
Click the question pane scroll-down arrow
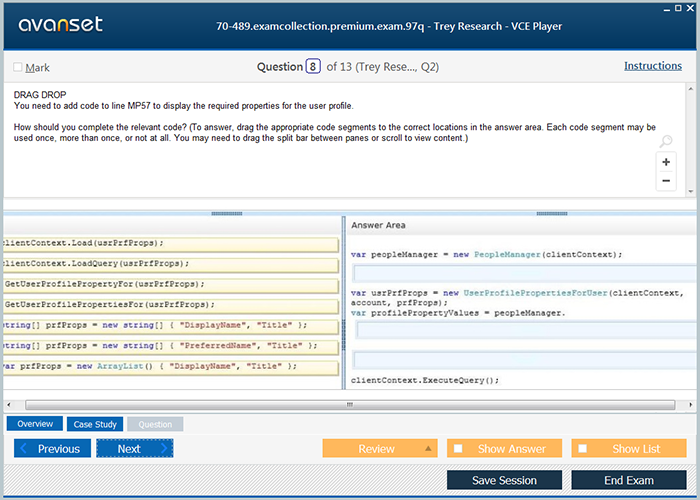coord(691,192)
